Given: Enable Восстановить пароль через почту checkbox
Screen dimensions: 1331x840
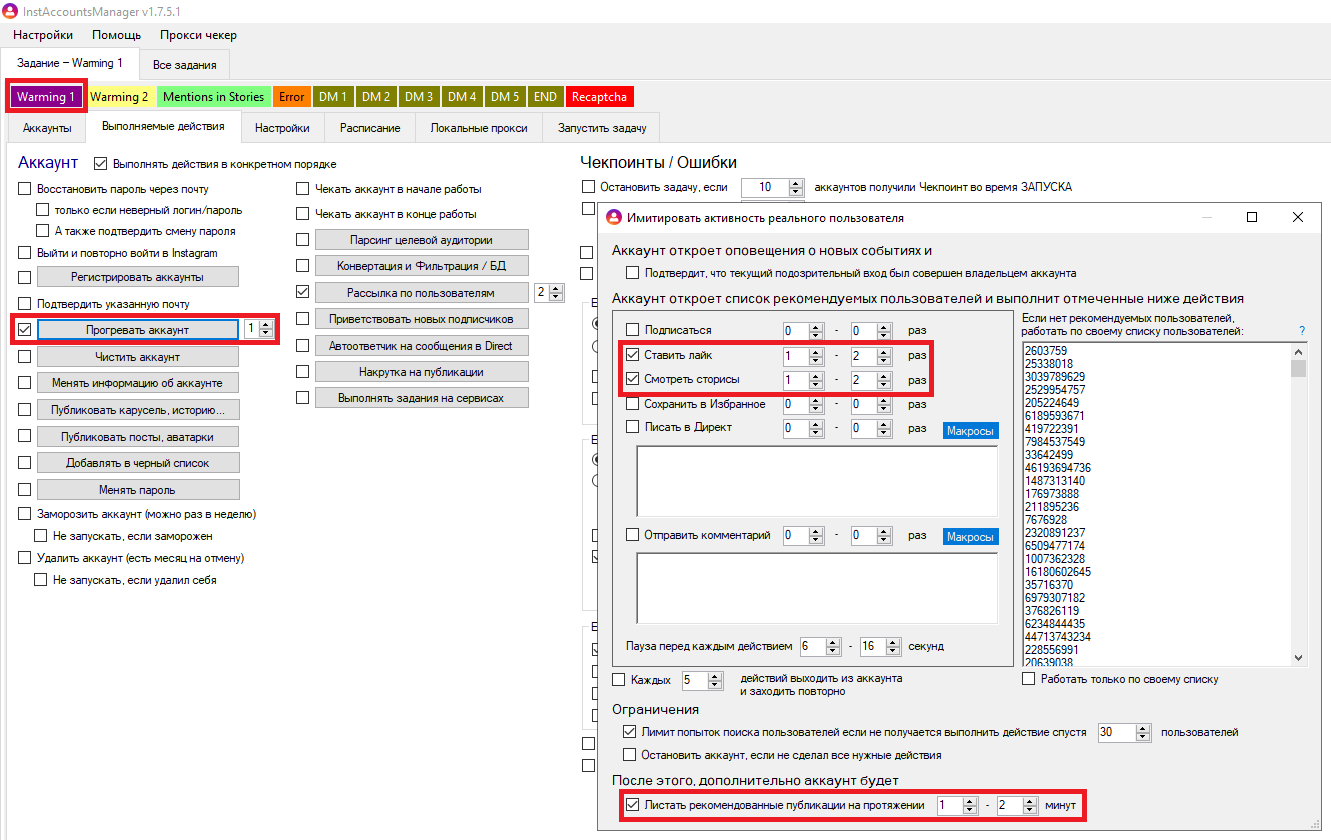Looking at the screenshot, I should click(25, 189).
